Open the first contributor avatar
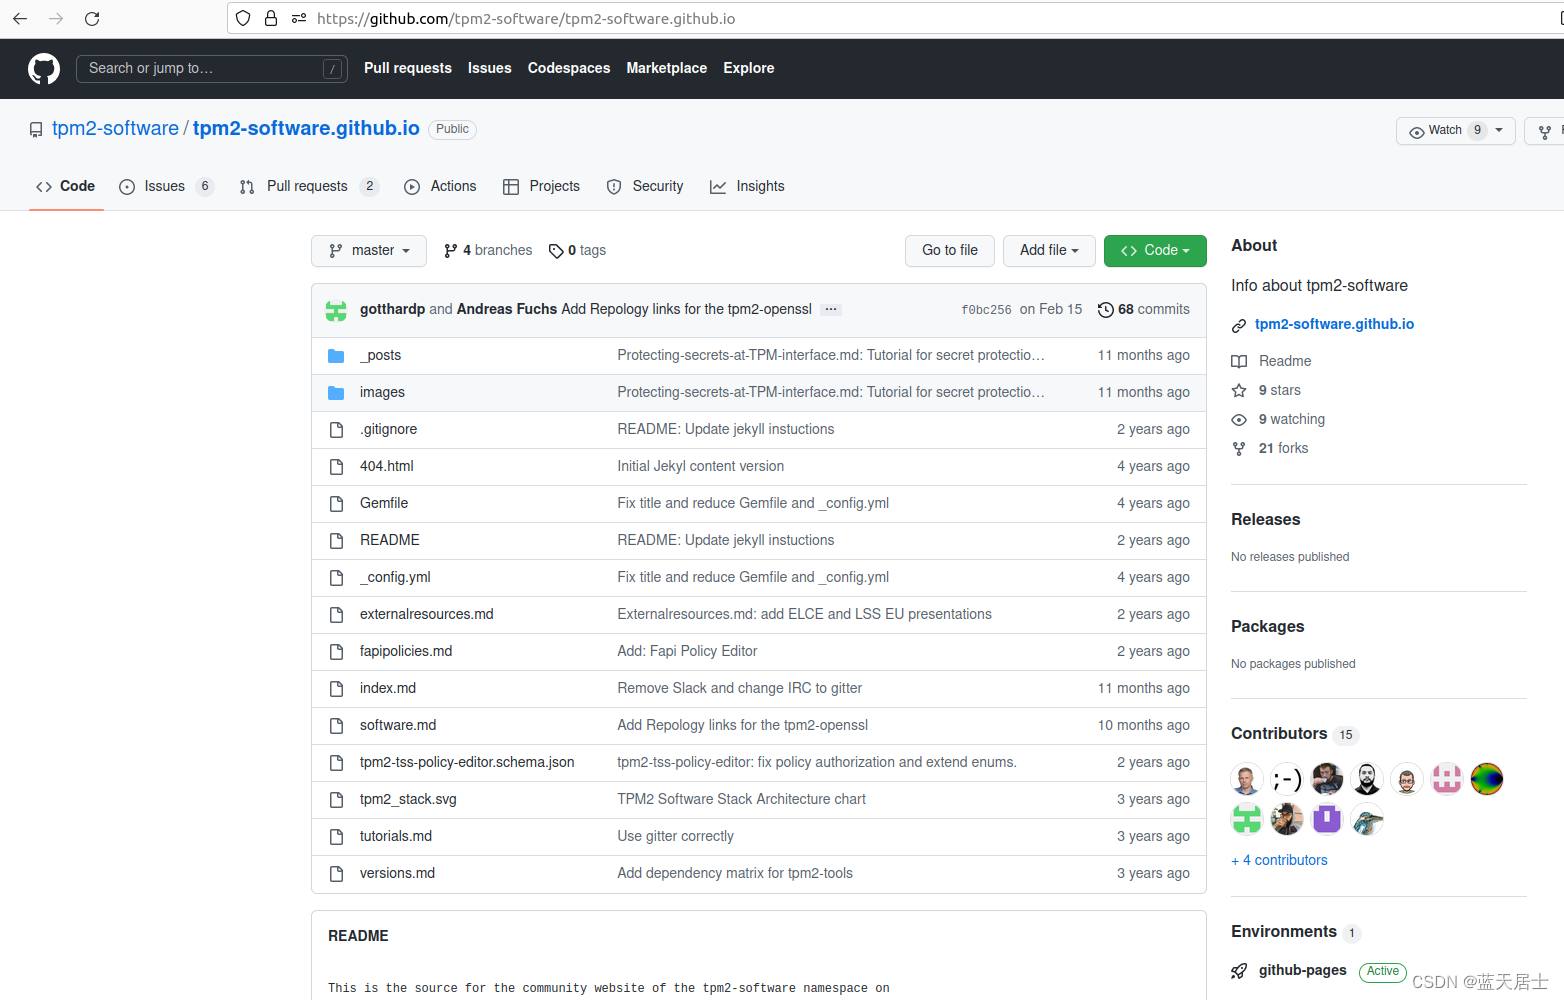This screenshot has height=1000, width=1564. click(x=1247, y=779)
